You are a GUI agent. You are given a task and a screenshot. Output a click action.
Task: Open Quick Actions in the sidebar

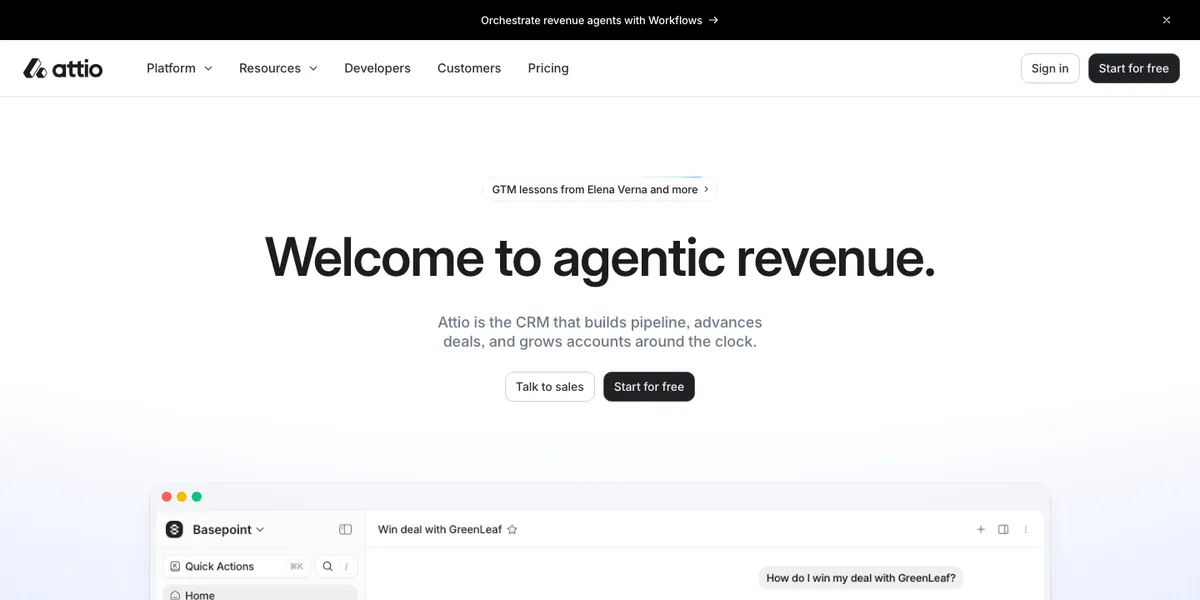coord(237,566)
